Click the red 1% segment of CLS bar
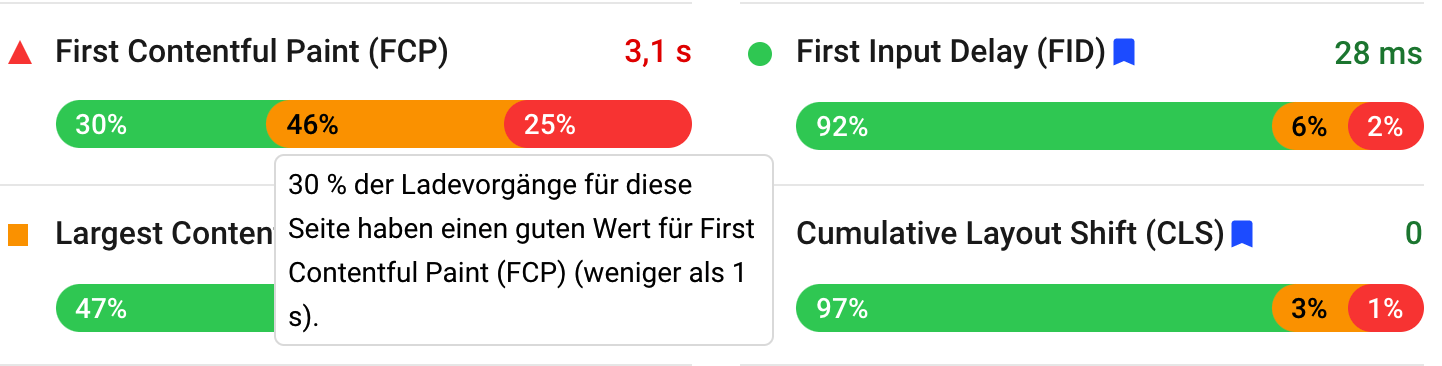The image size is (1442, 366). pos(1386,308)
